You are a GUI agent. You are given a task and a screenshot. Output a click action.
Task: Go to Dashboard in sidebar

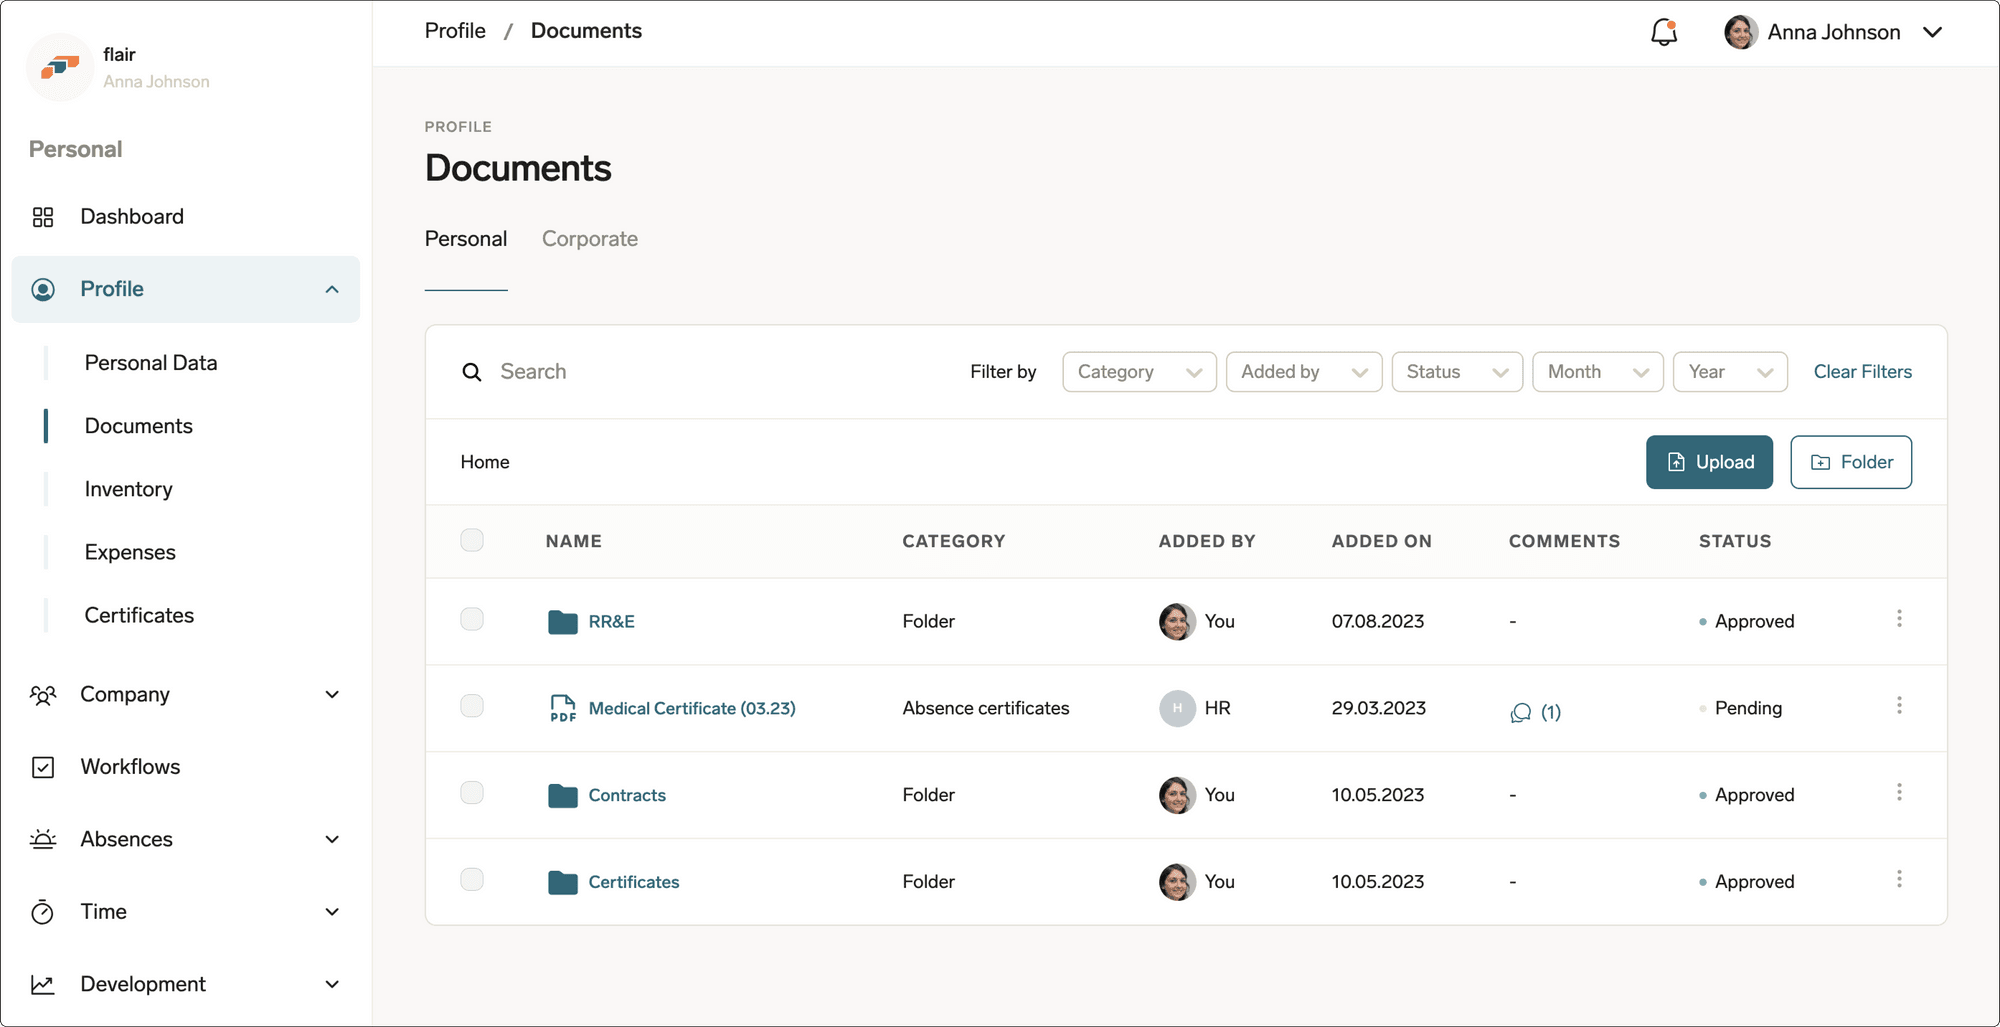pyautogui.click(x=132, y=217)
